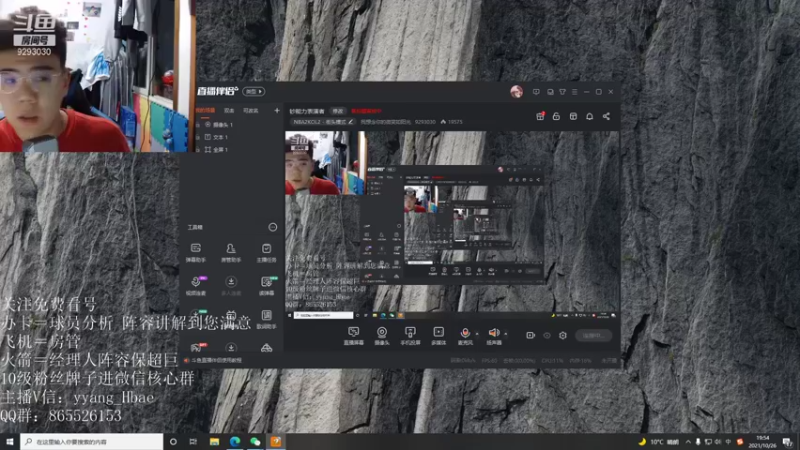Edit the NBA2KOL2 category tag
The image size is (800, 450).
click(x=322, y=122)
